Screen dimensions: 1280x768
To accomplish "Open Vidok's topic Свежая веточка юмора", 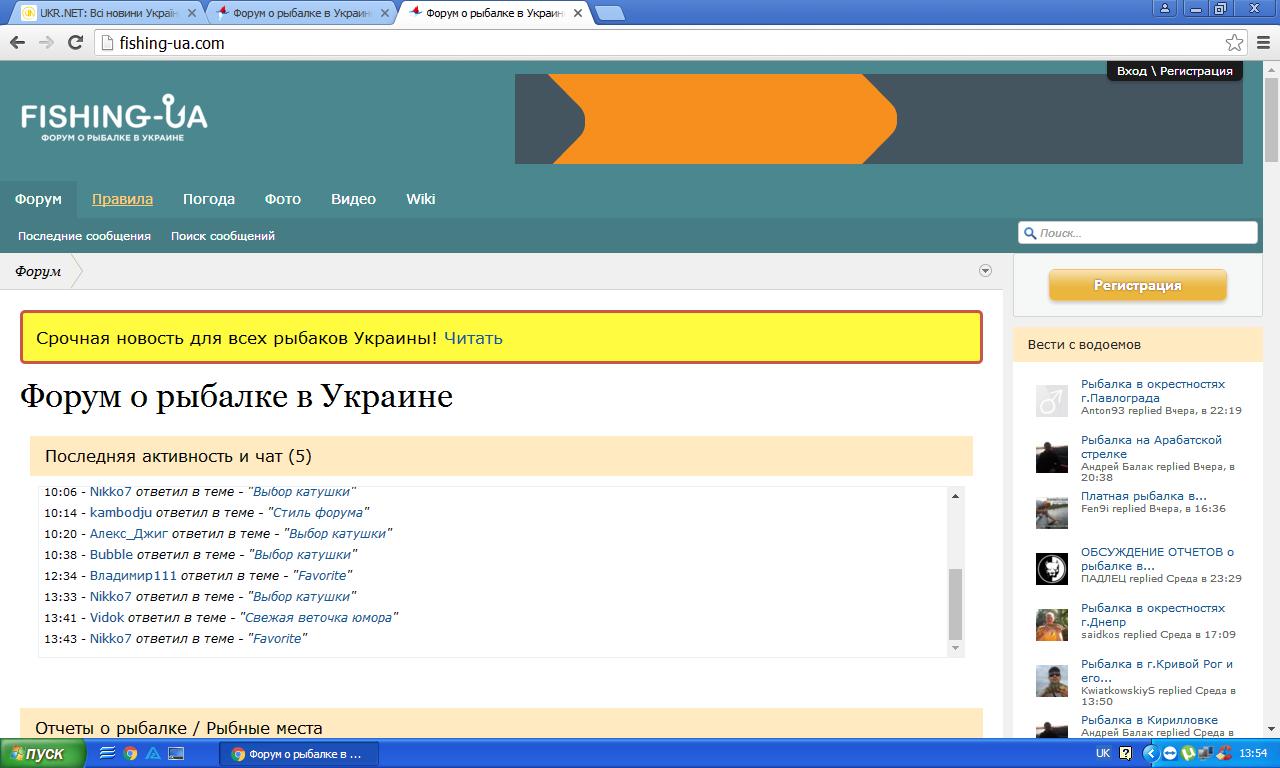I will point(318,618).
